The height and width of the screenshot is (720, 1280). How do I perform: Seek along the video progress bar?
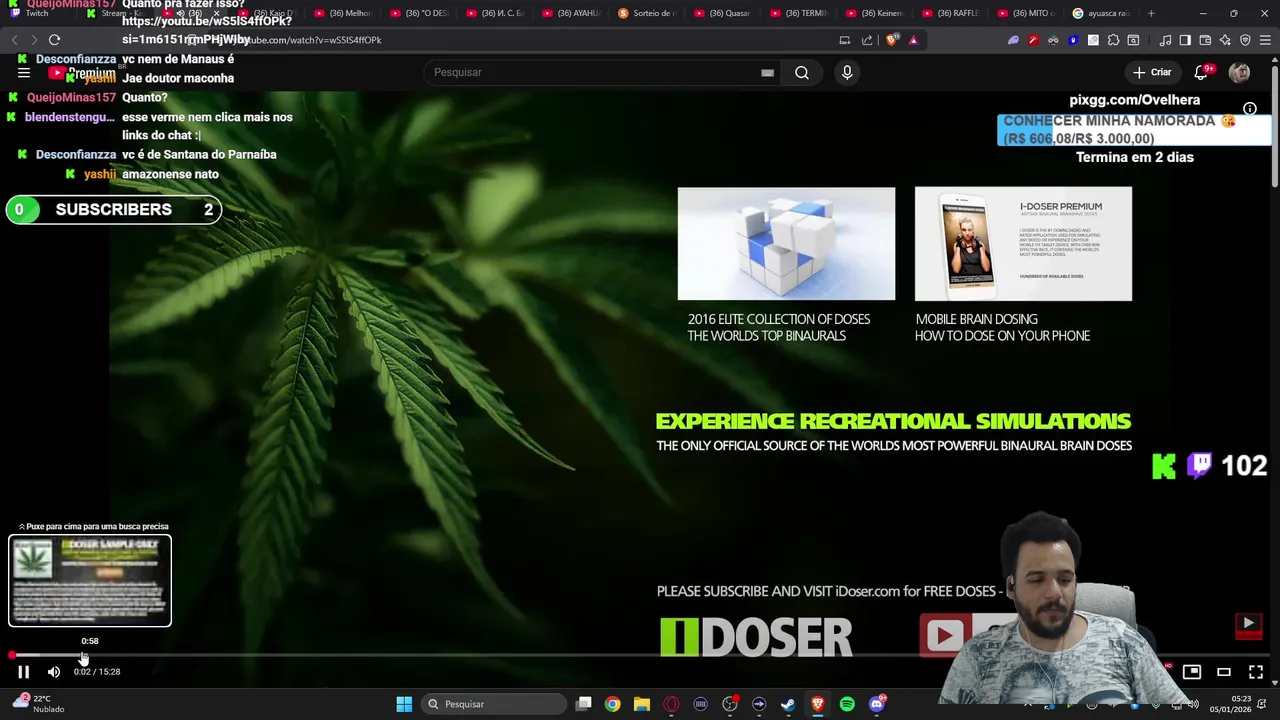pos(640,655)
